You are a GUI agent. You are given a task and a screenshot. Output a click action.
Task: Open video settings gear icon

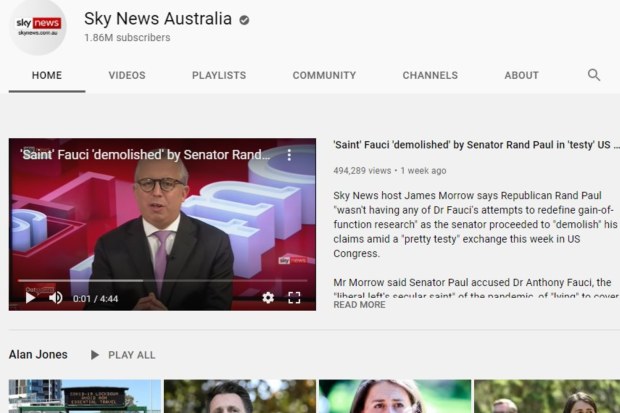268,297
